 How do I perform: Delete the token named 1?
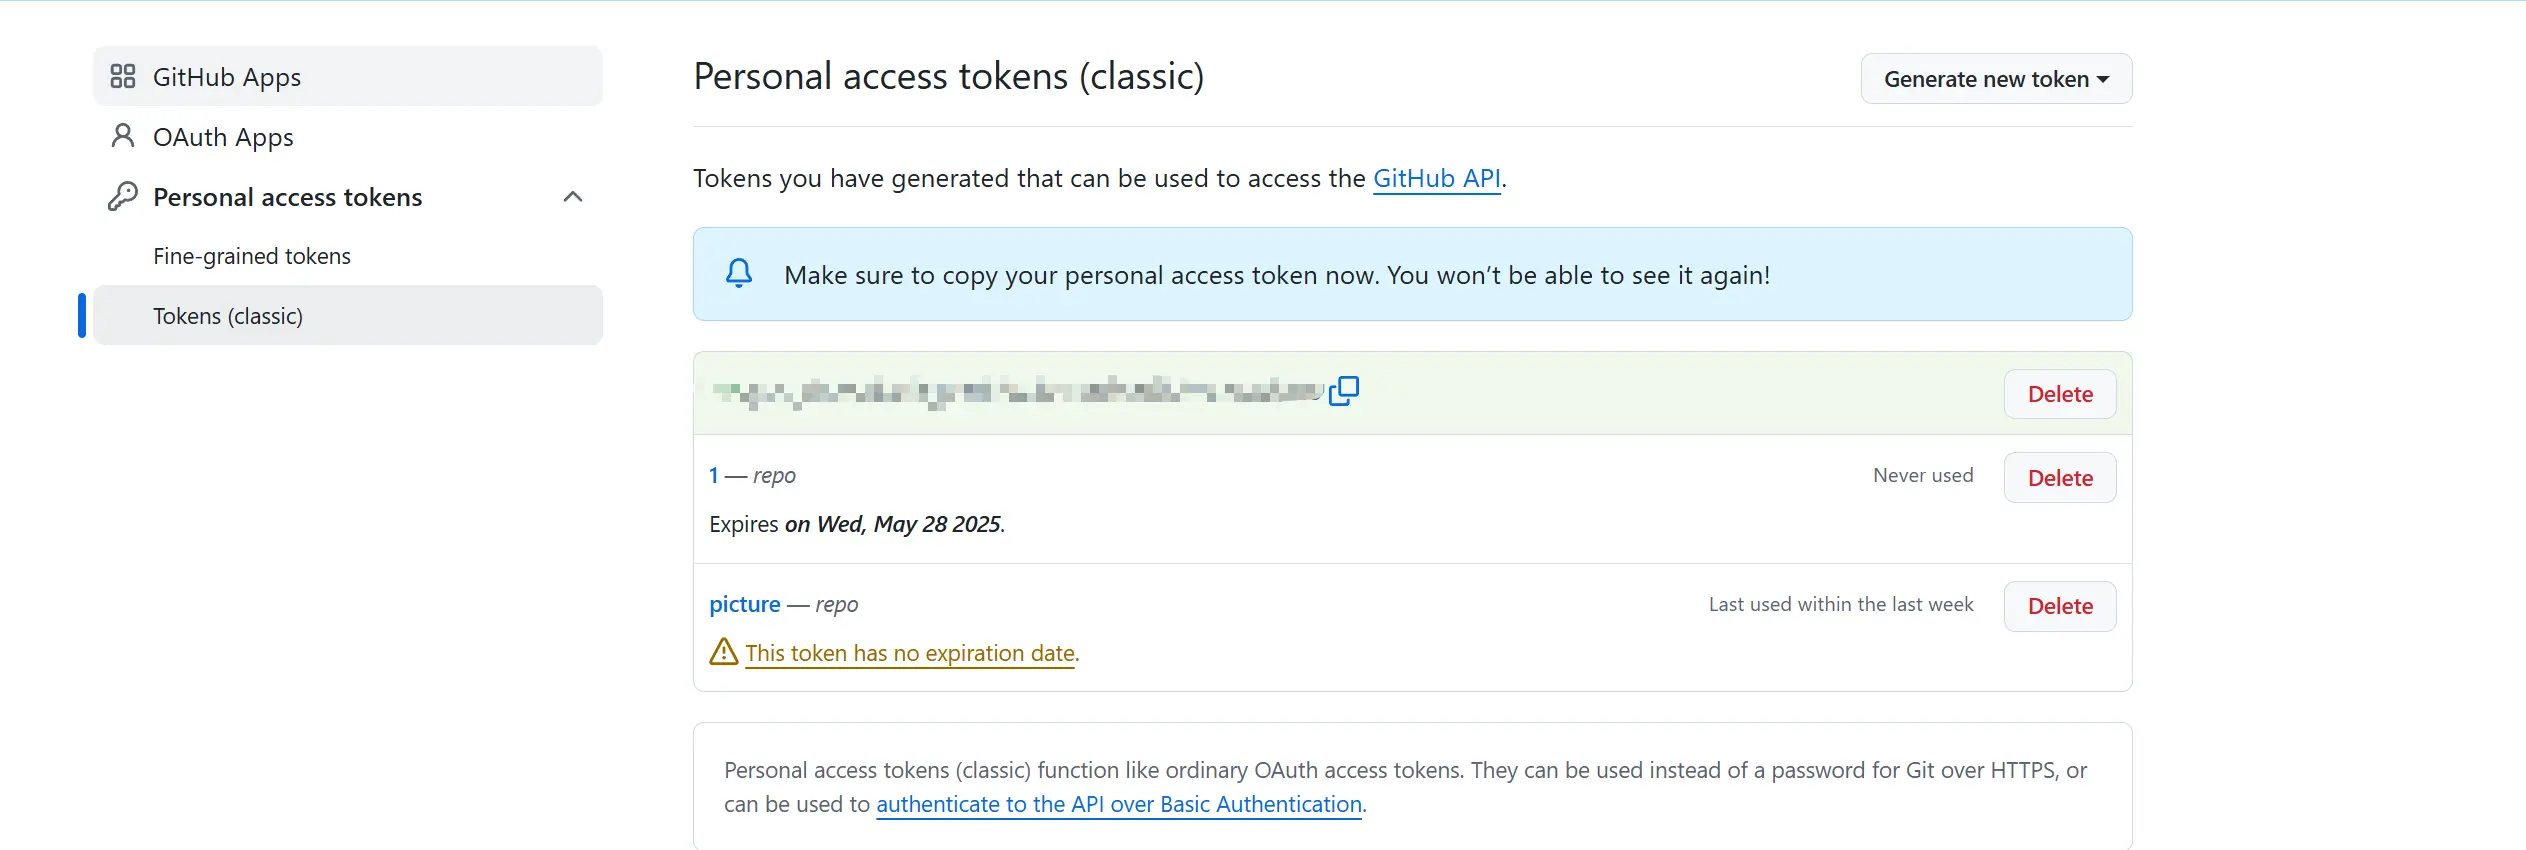2060,478
